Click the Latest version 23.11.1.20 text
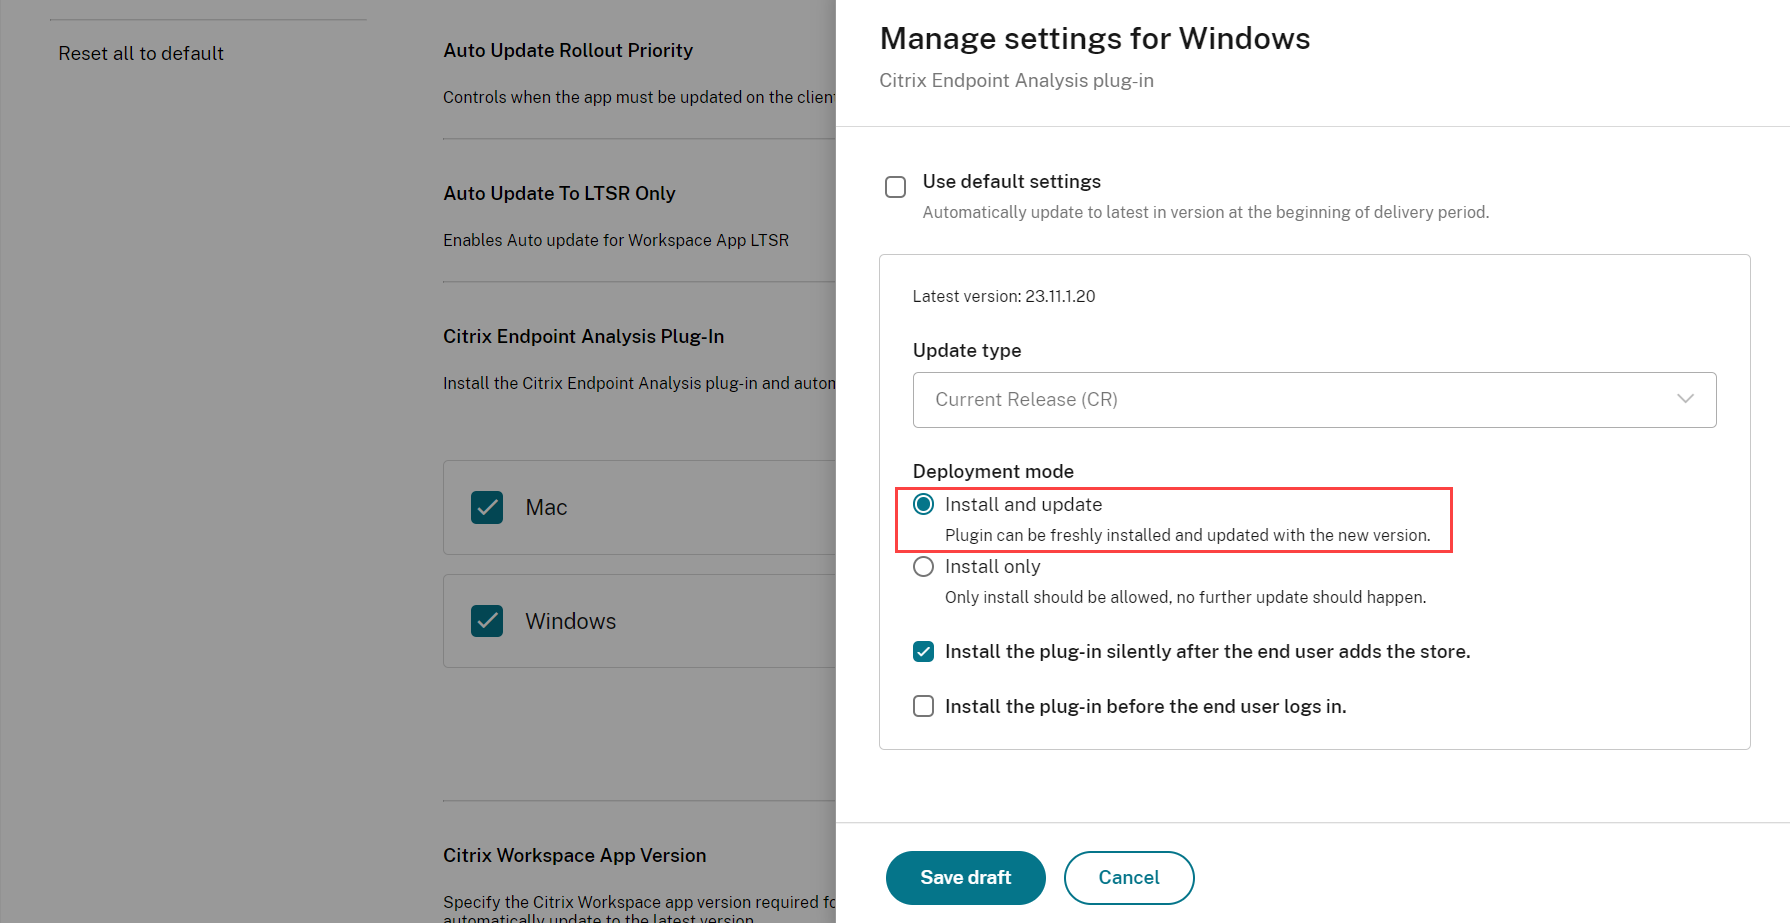The height and width of the screenshot is (923, 1790). 1003,297
